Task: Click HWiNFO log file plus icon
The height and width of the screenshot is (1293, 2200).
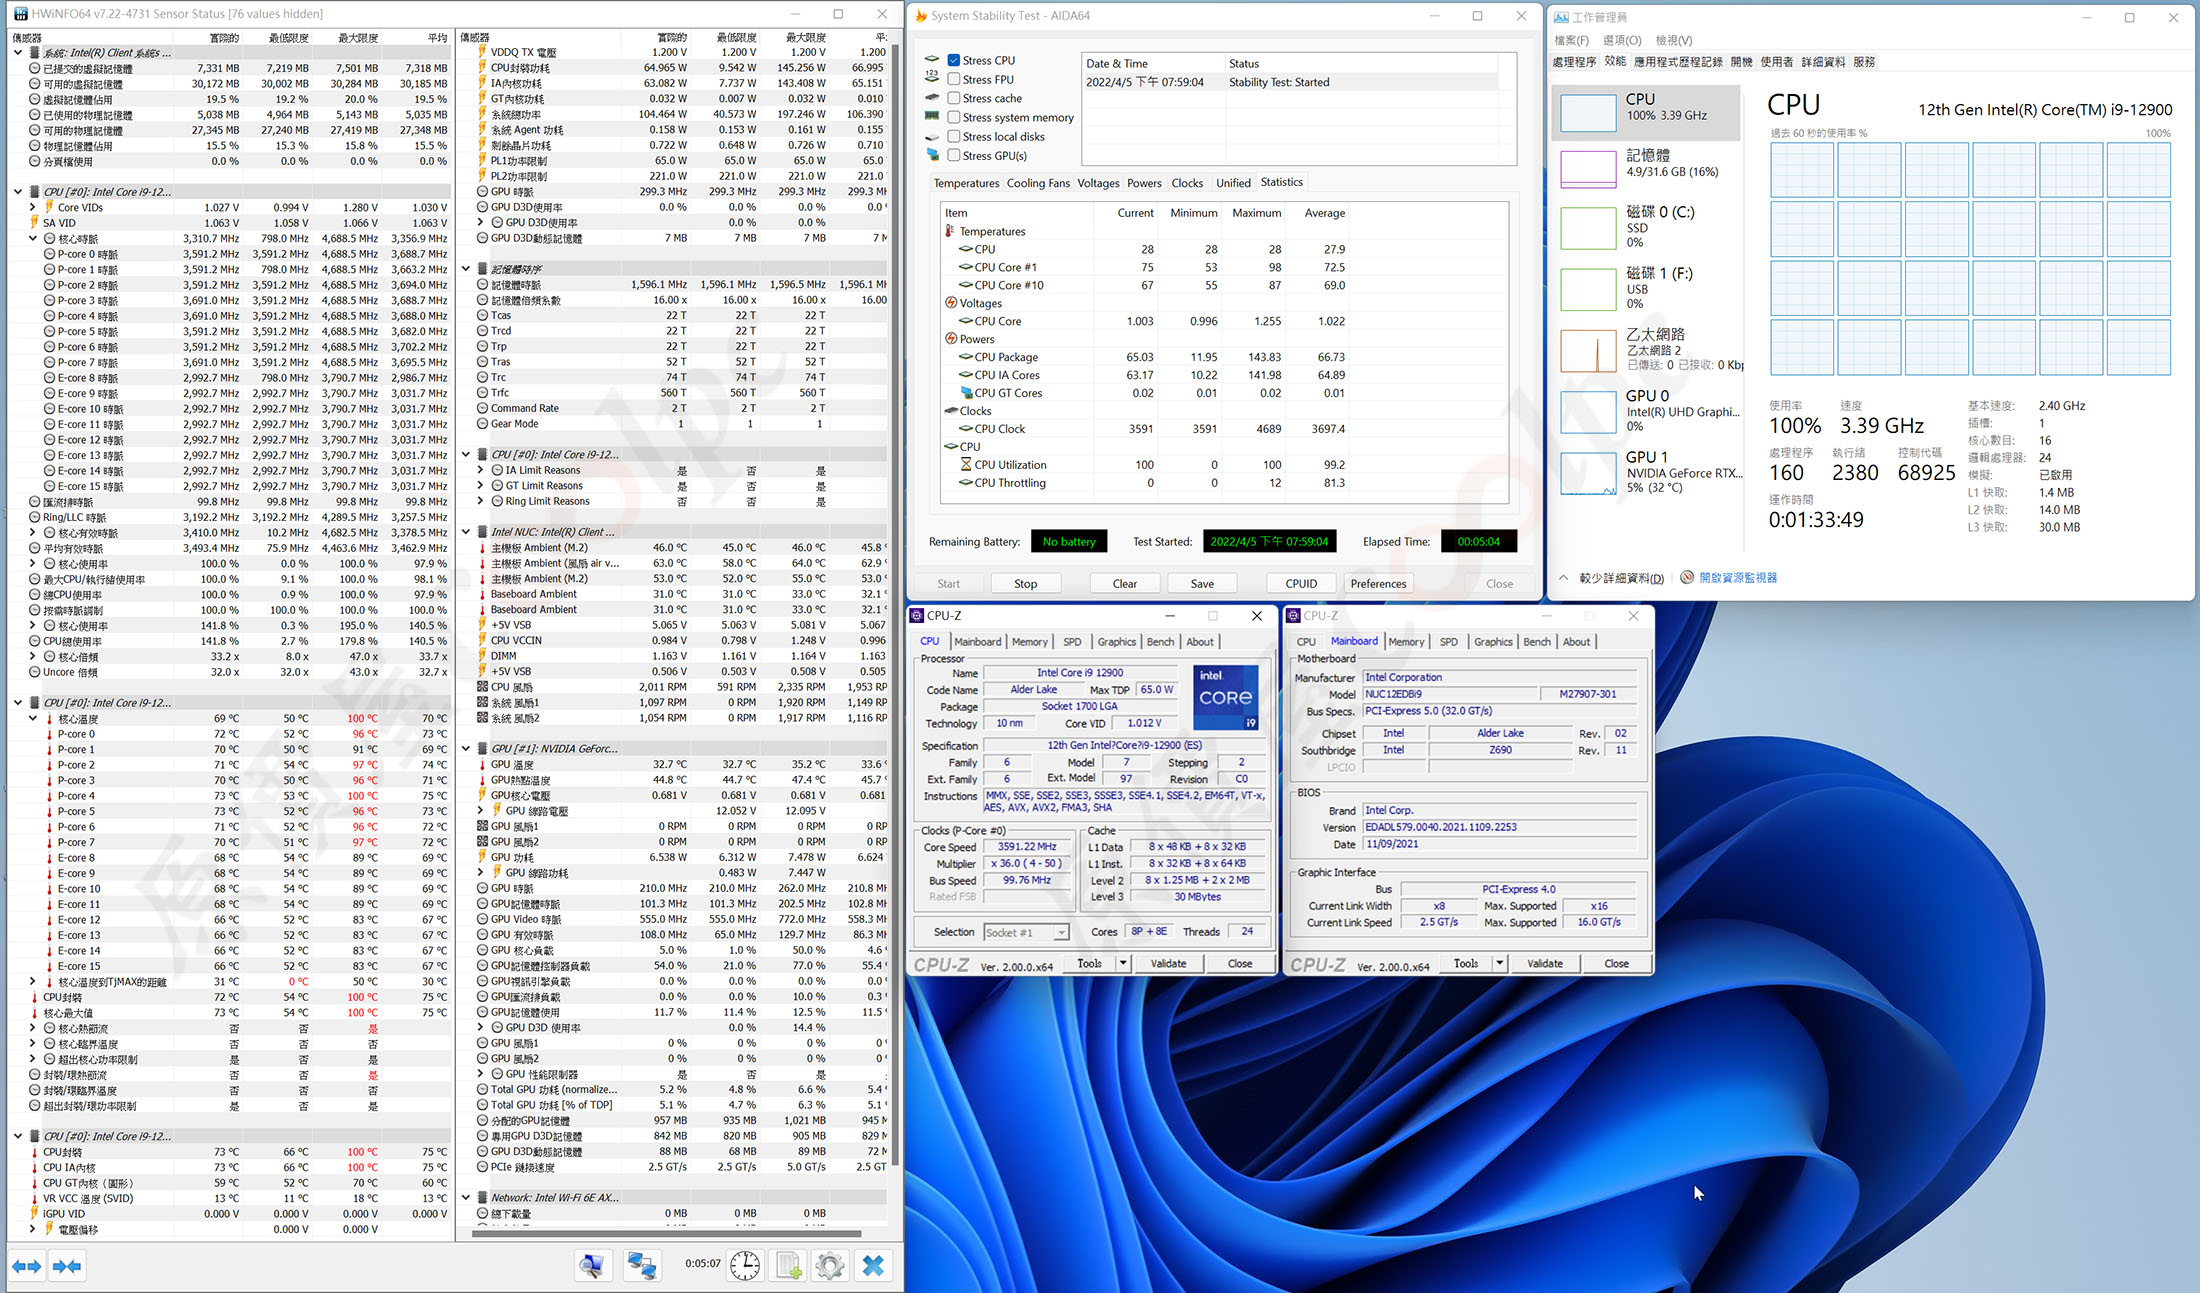Action: pyautogui.click(x=789, y=1266)
